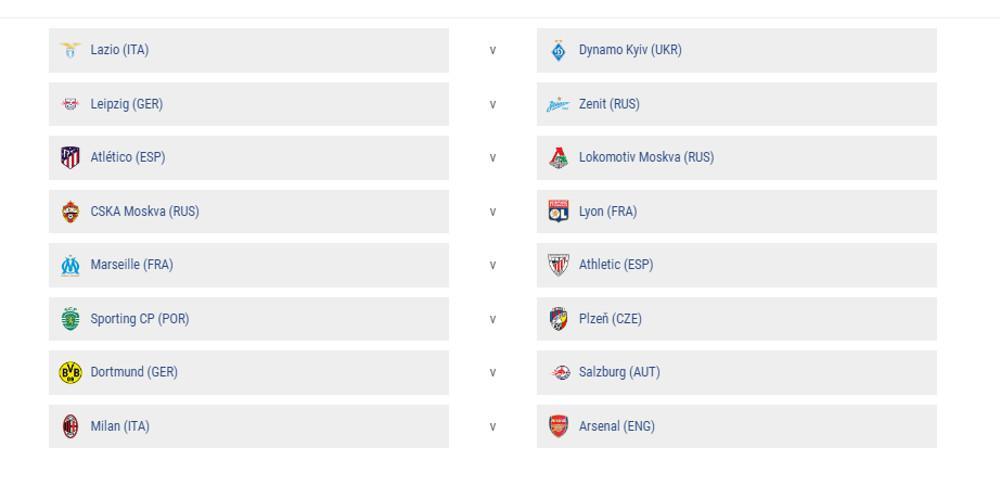
Task: Click the Arsenal club crest
Action: tap(559, 426)
